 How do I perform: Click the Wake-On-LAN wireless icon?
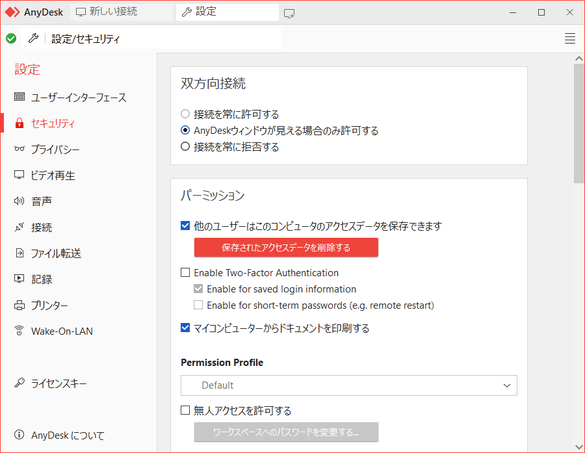(x=19, y=330)
